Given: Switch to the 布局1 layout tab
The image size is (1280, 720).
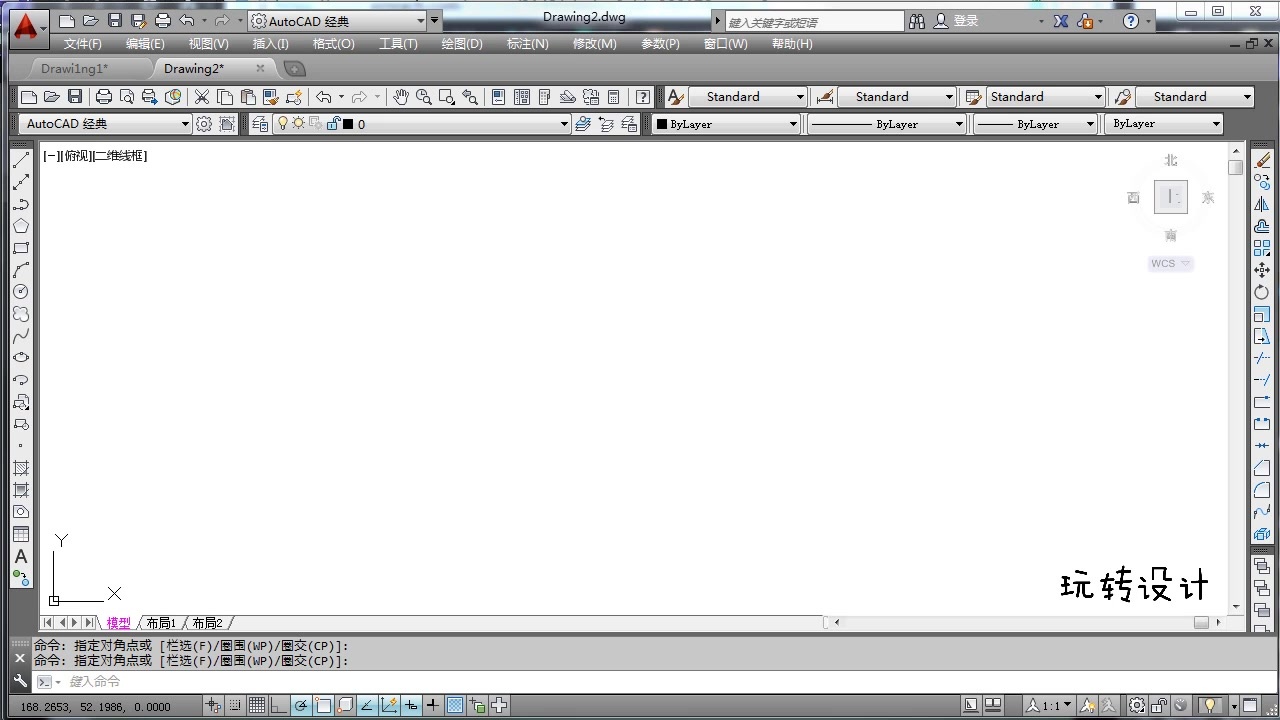Looking at the screenshot, I should click(161, 623).
